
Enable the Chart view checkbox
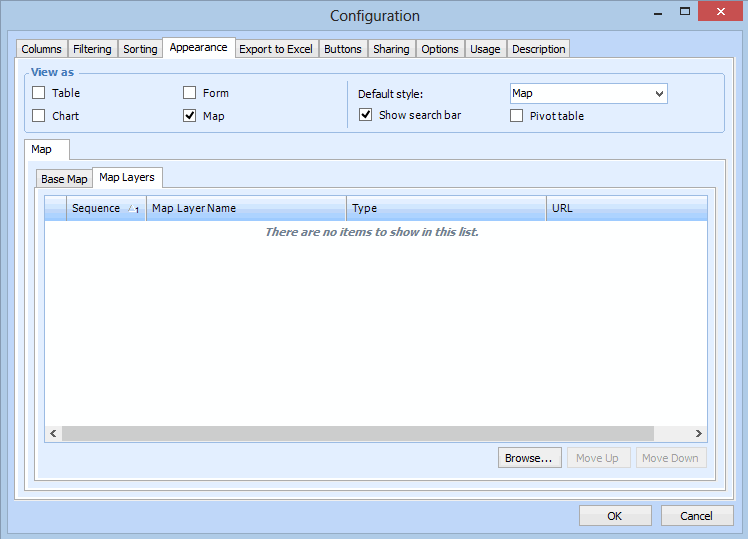pyautogui.click(x=39, y=115)
